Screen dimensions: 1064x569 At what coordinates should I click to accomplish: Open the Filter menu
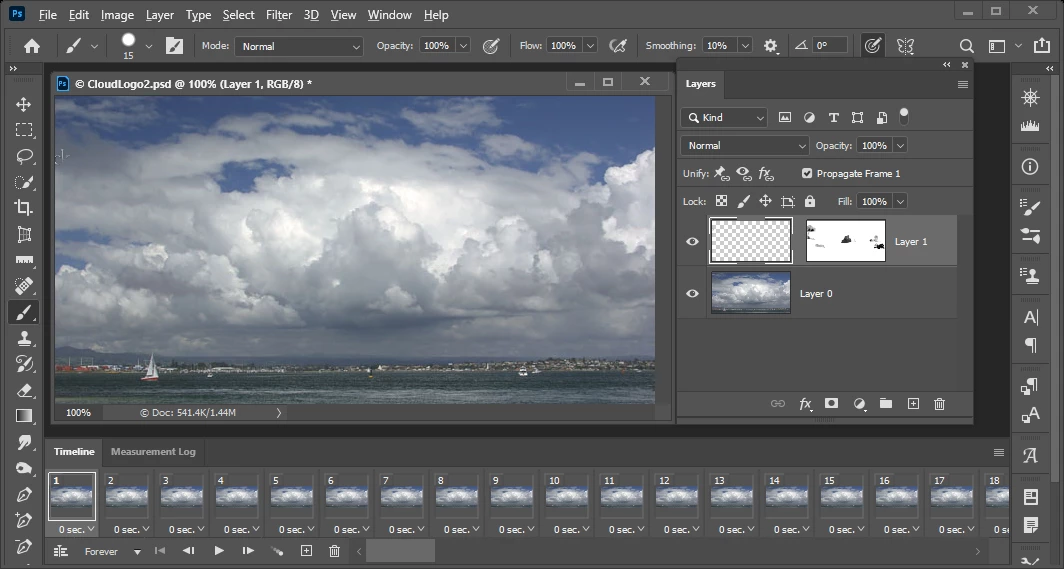pyautogui.click(x=279, y=15)
